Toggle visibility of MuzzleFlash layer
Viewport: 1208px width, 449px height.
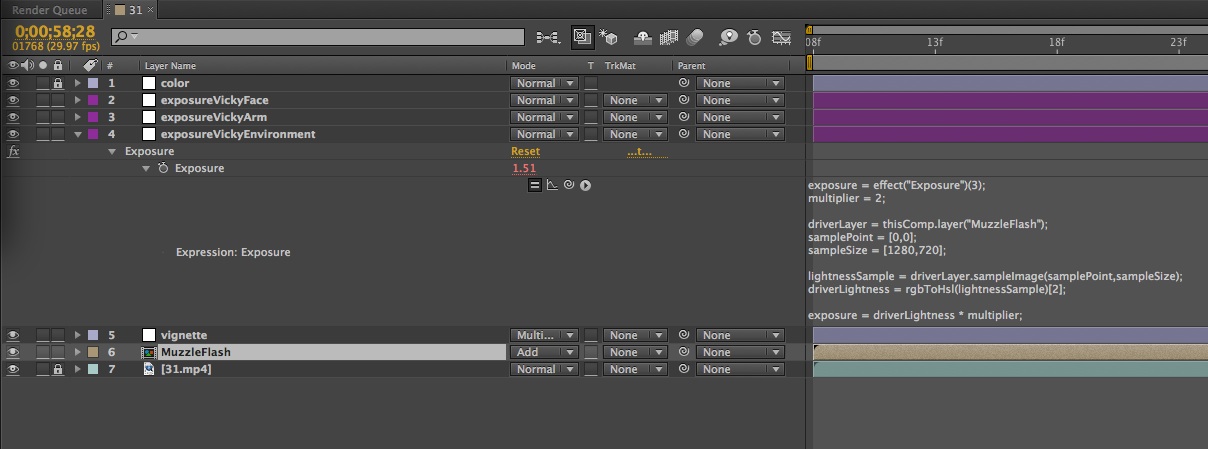tap(14, 352)
